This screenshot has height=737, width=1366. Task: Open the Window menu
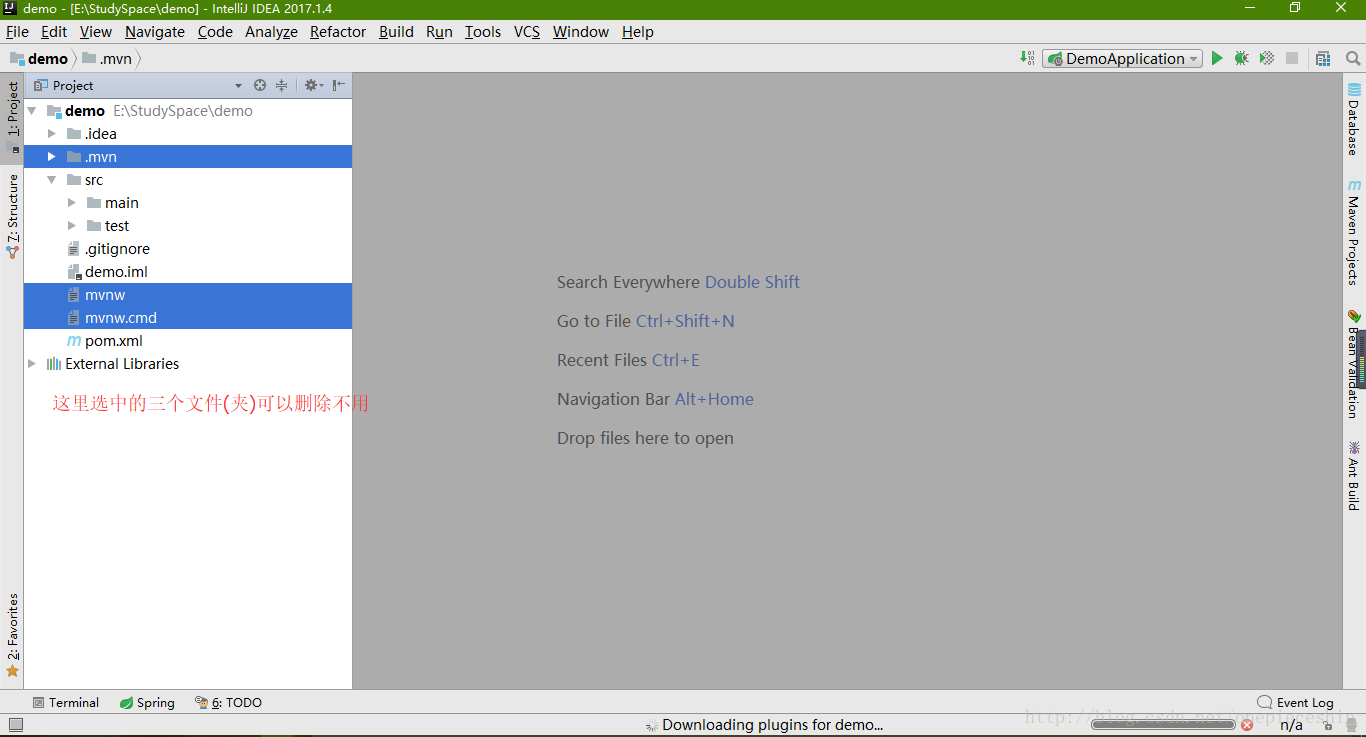click(x=581, y=32)
